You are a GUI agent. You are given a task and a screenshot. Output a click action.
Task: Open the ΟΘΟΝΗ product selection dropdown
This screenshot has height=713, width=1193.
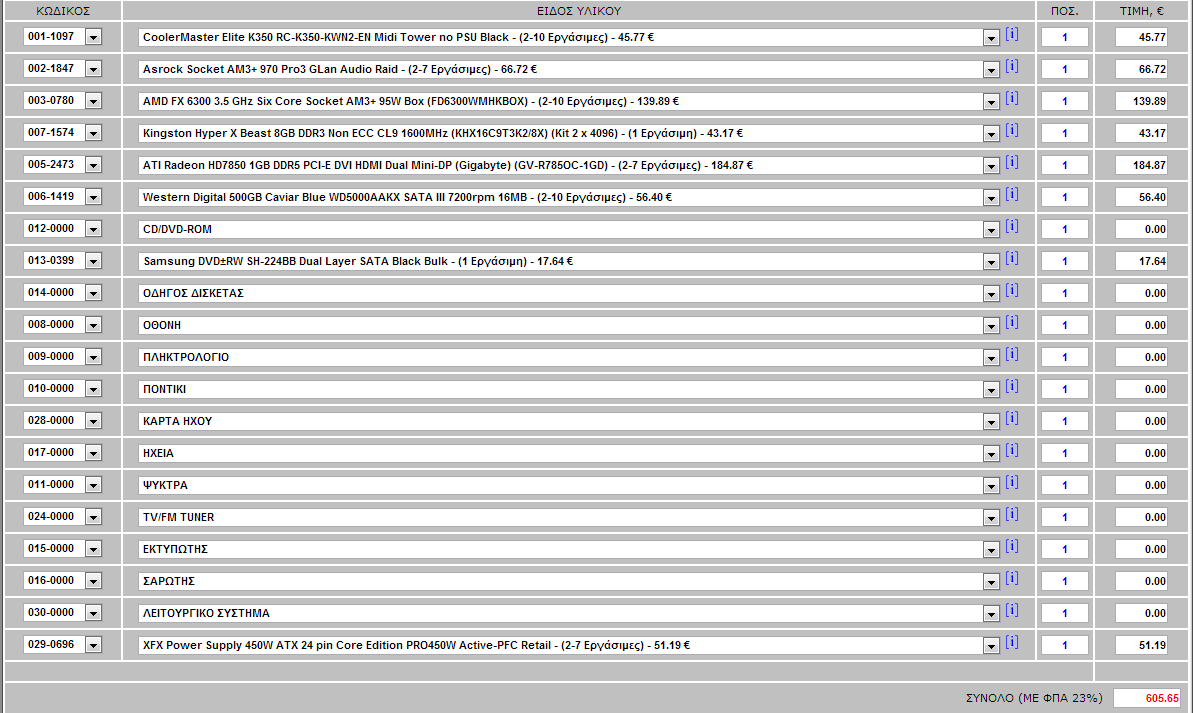click(991, 326)
